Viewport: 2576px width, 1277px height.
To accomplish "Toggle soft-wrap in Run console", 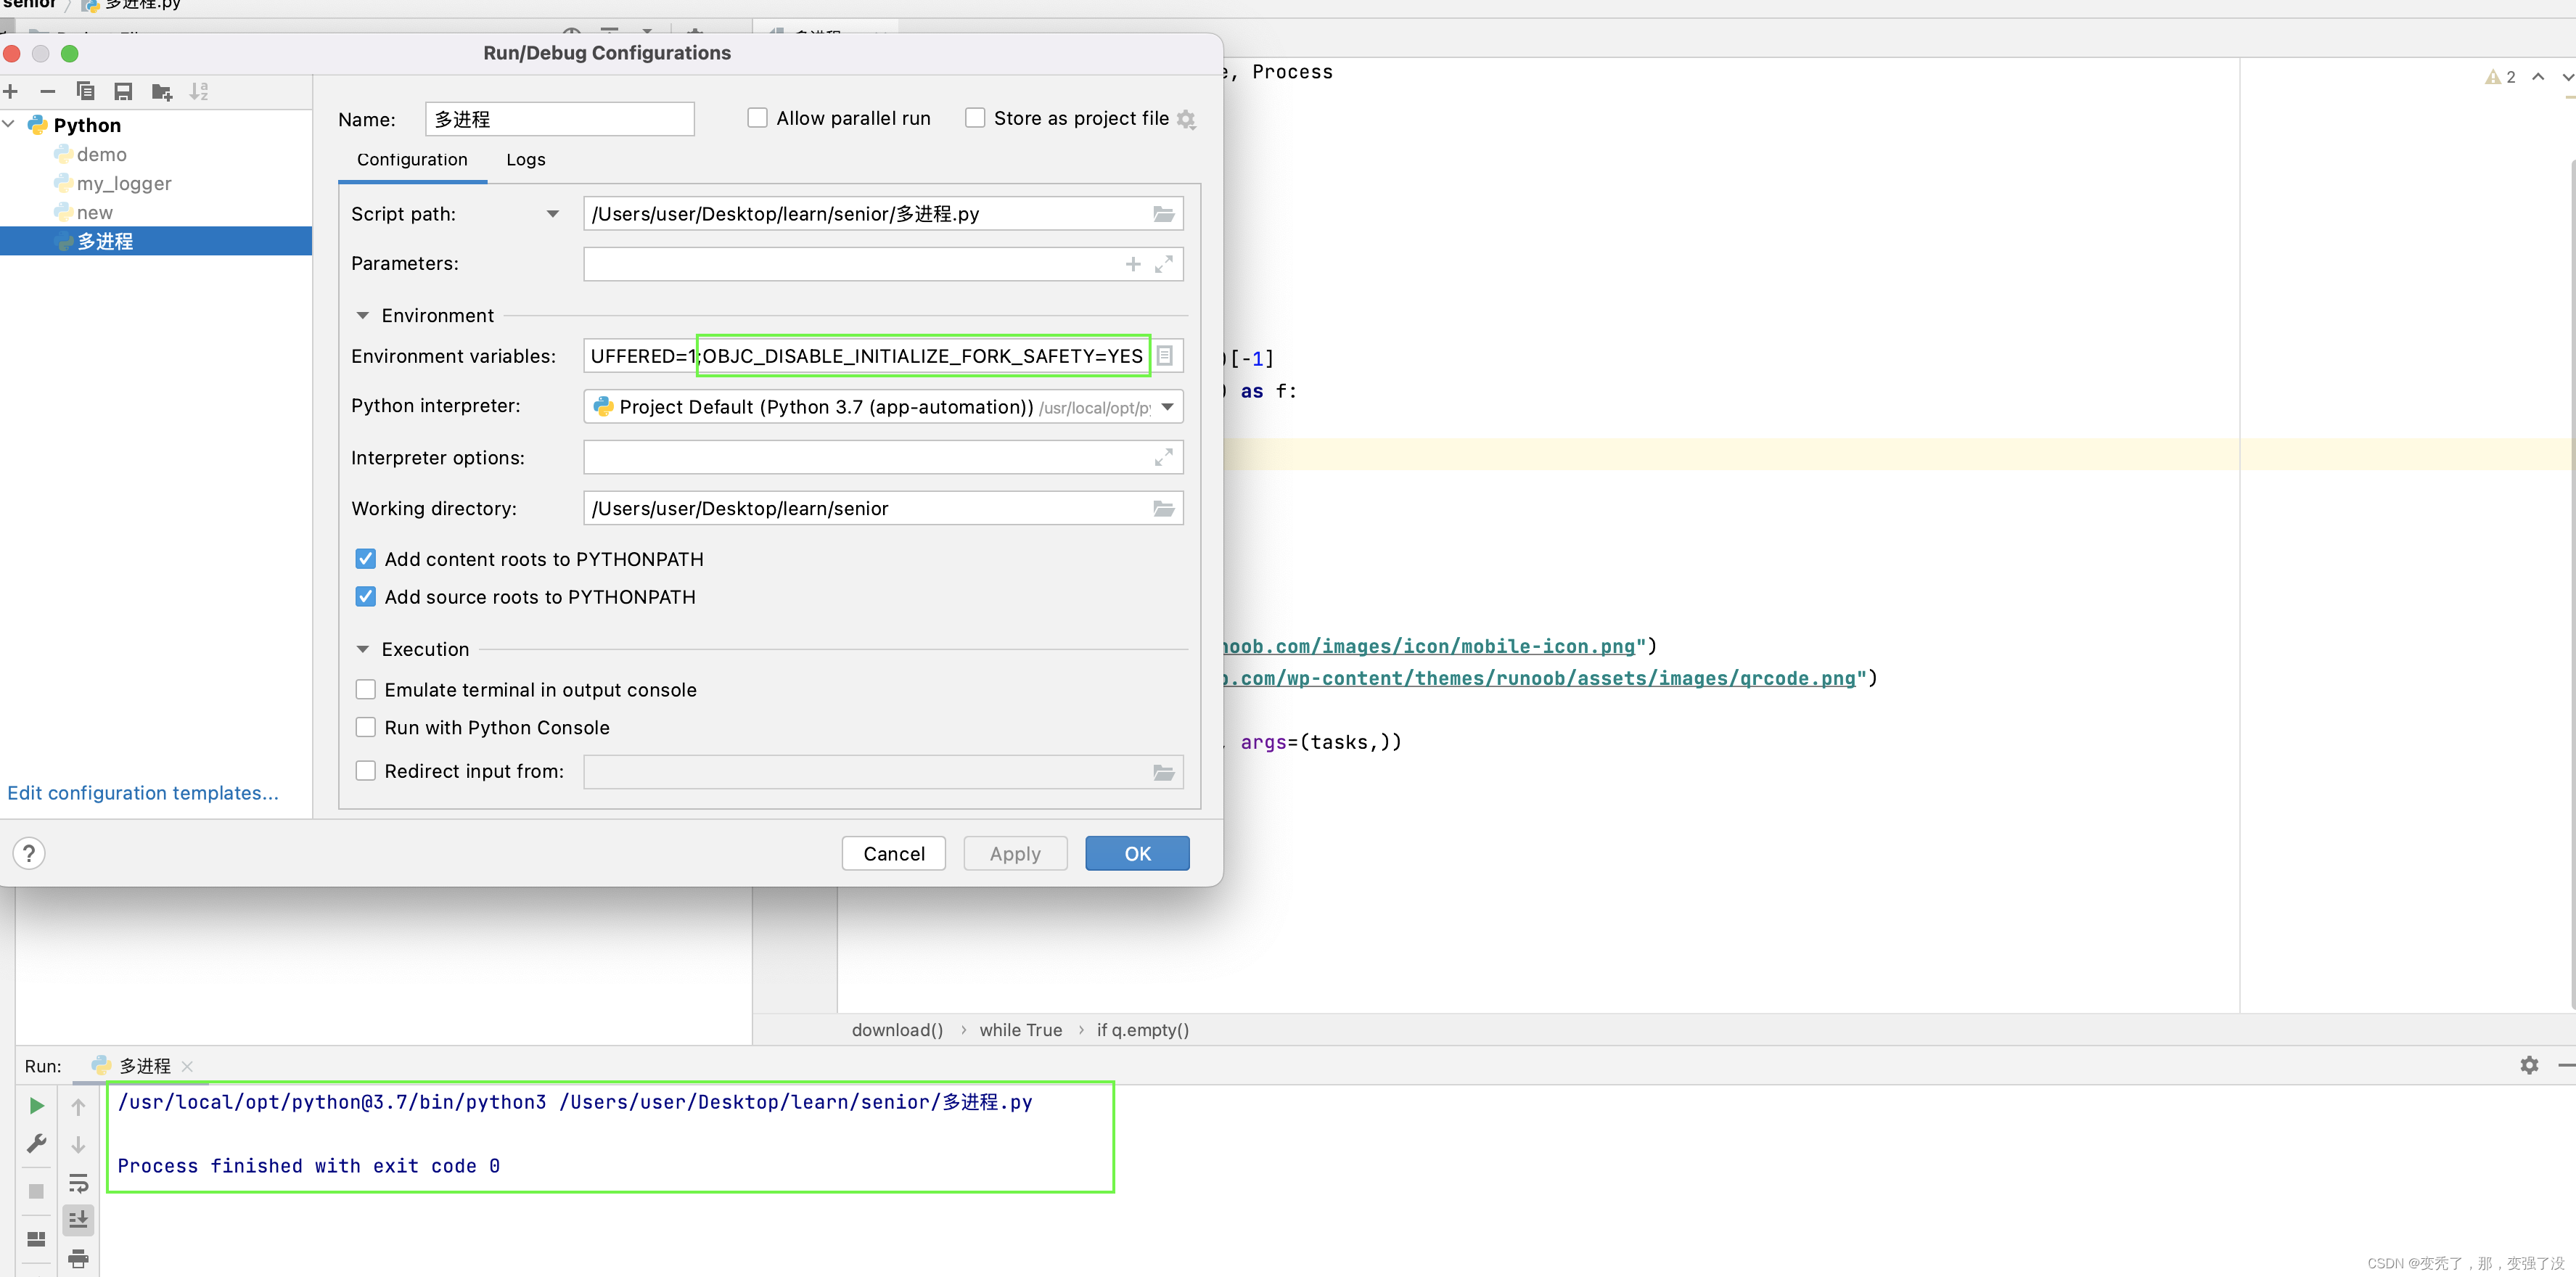I will click(x=78, y=1184).
